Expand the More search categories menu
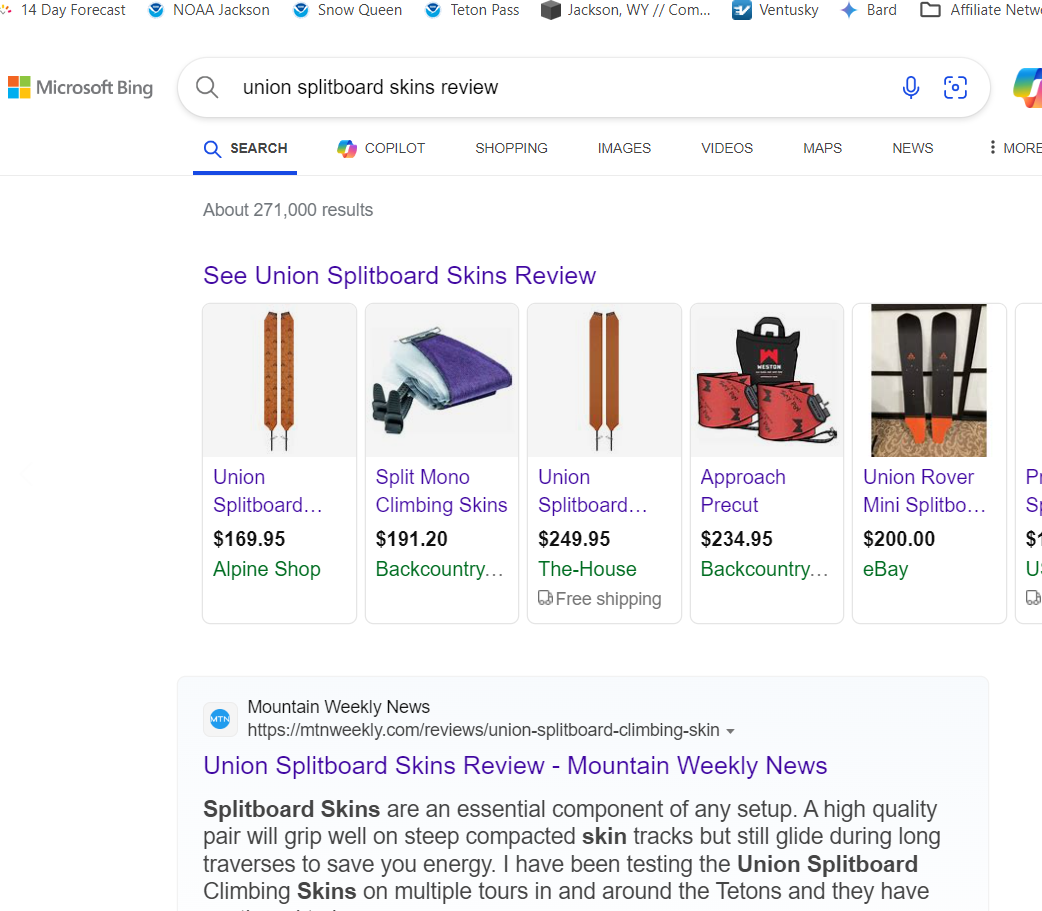The width and height of the screenshot is (1042, 911). [x=1014, y=148]
